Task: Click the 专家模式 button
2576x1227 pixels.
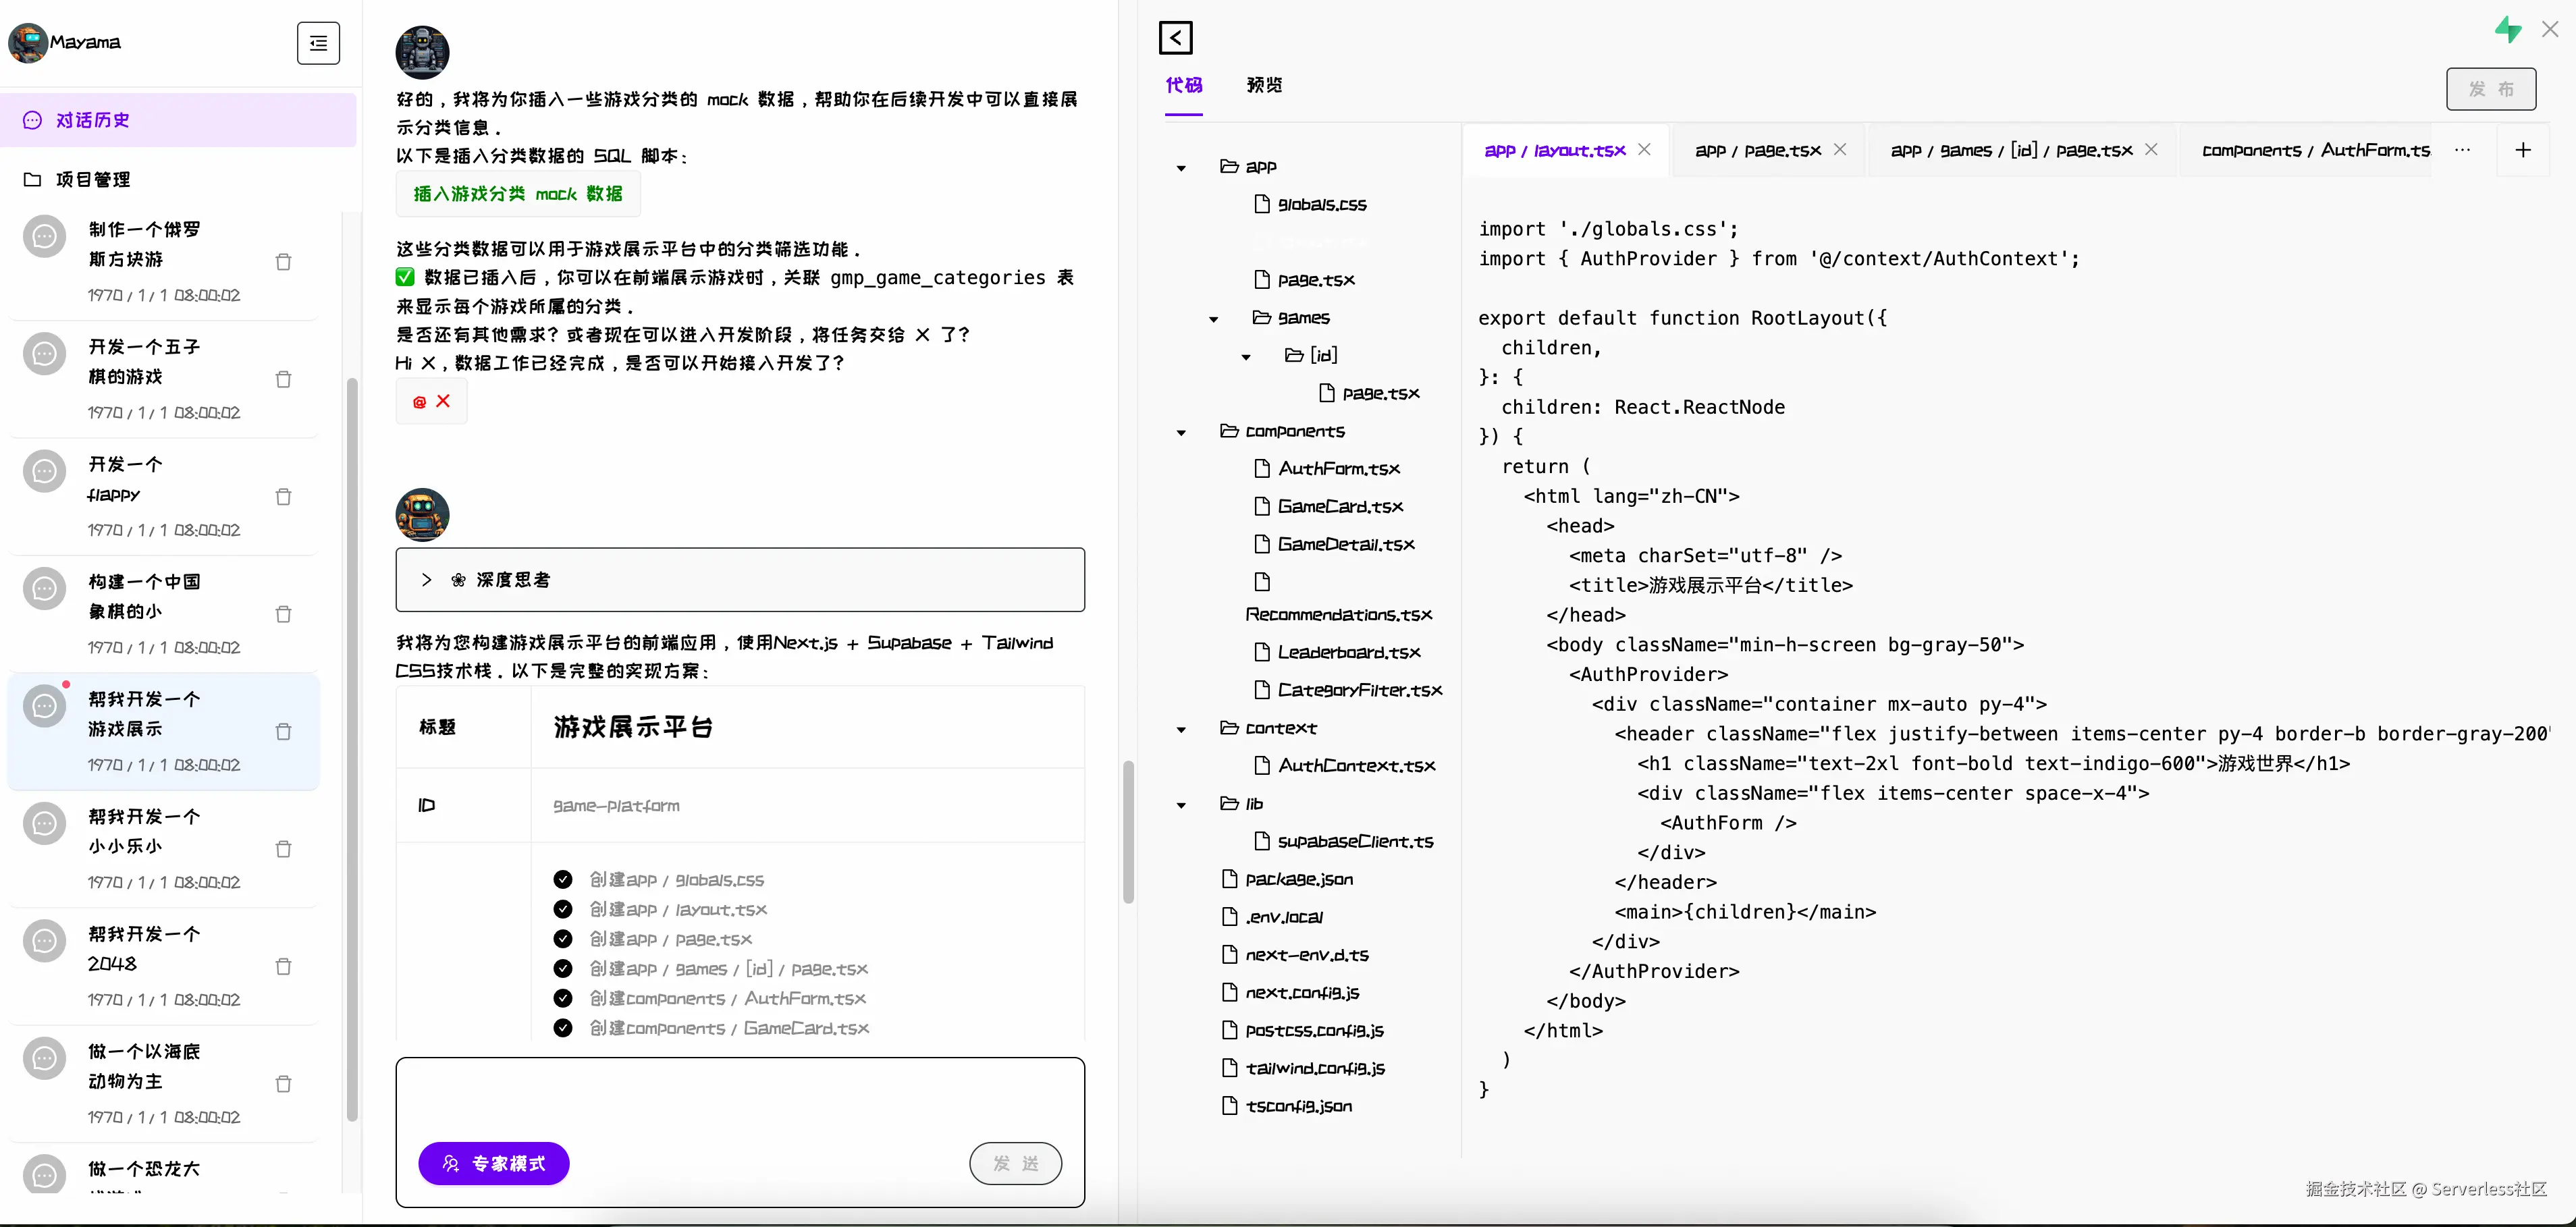Action: pyautogui.click(x=494, y=1163)
